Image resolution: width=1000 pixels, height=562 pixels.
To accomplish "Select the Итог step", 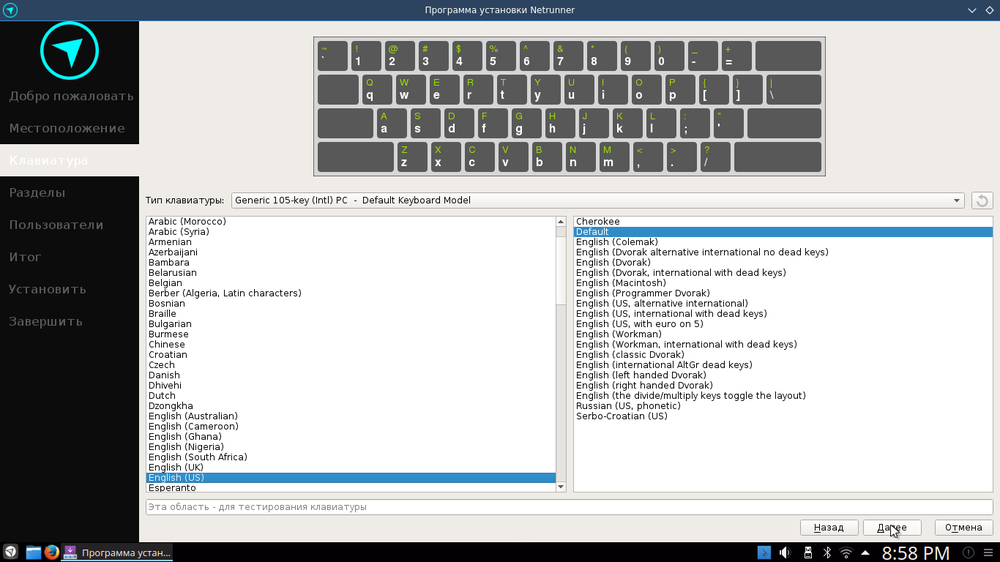I will 70,257.
